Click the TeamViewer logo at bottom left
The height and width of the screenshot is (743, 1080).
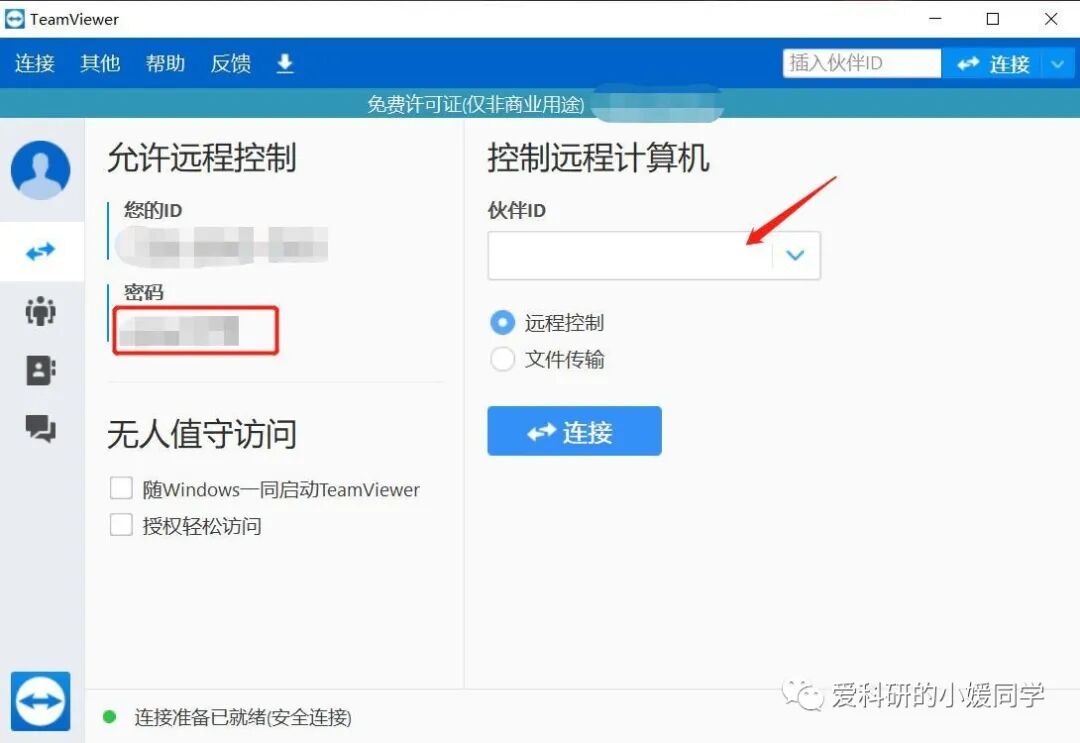41,701
